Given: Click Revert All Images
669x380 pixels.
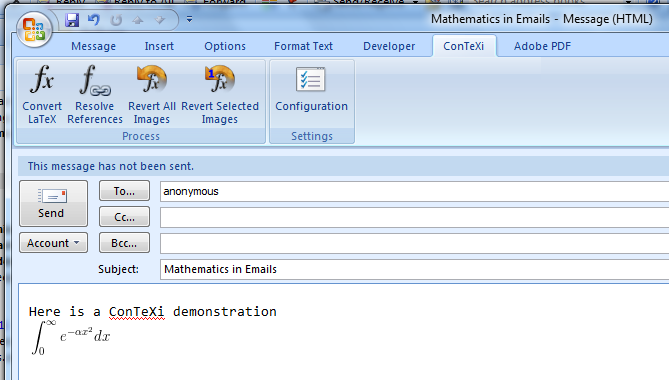Looking at the screenshot, I should (152, 94).
